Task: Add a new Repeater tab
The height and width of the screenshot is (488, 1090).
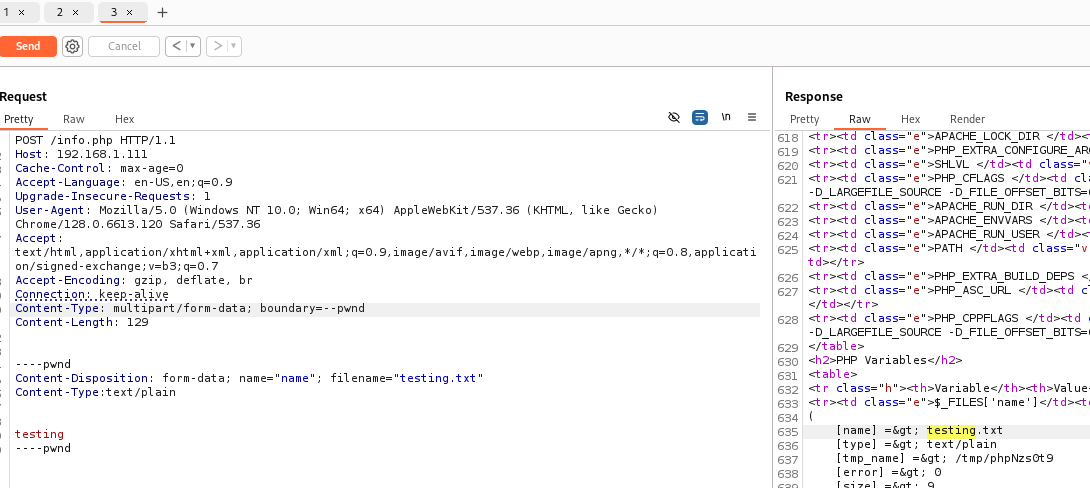Action: [x=163, y=13]
